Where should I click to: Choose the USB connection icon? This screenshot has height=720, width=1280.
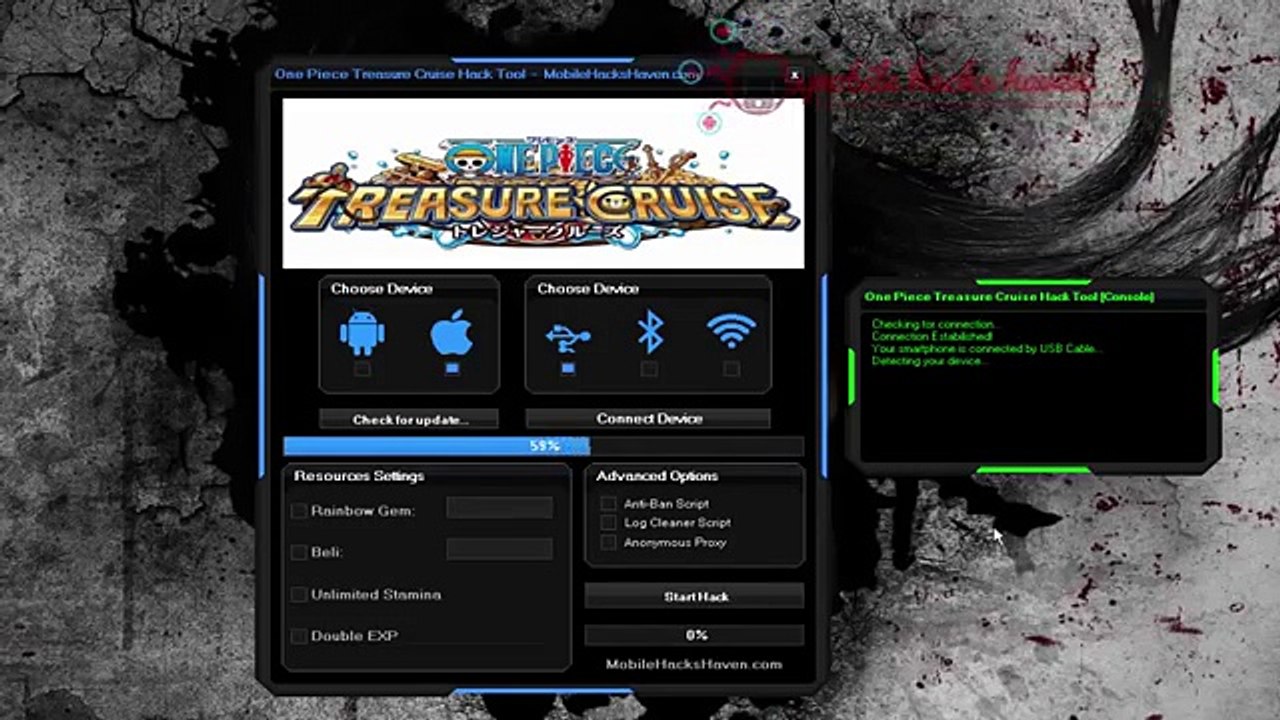568,336
